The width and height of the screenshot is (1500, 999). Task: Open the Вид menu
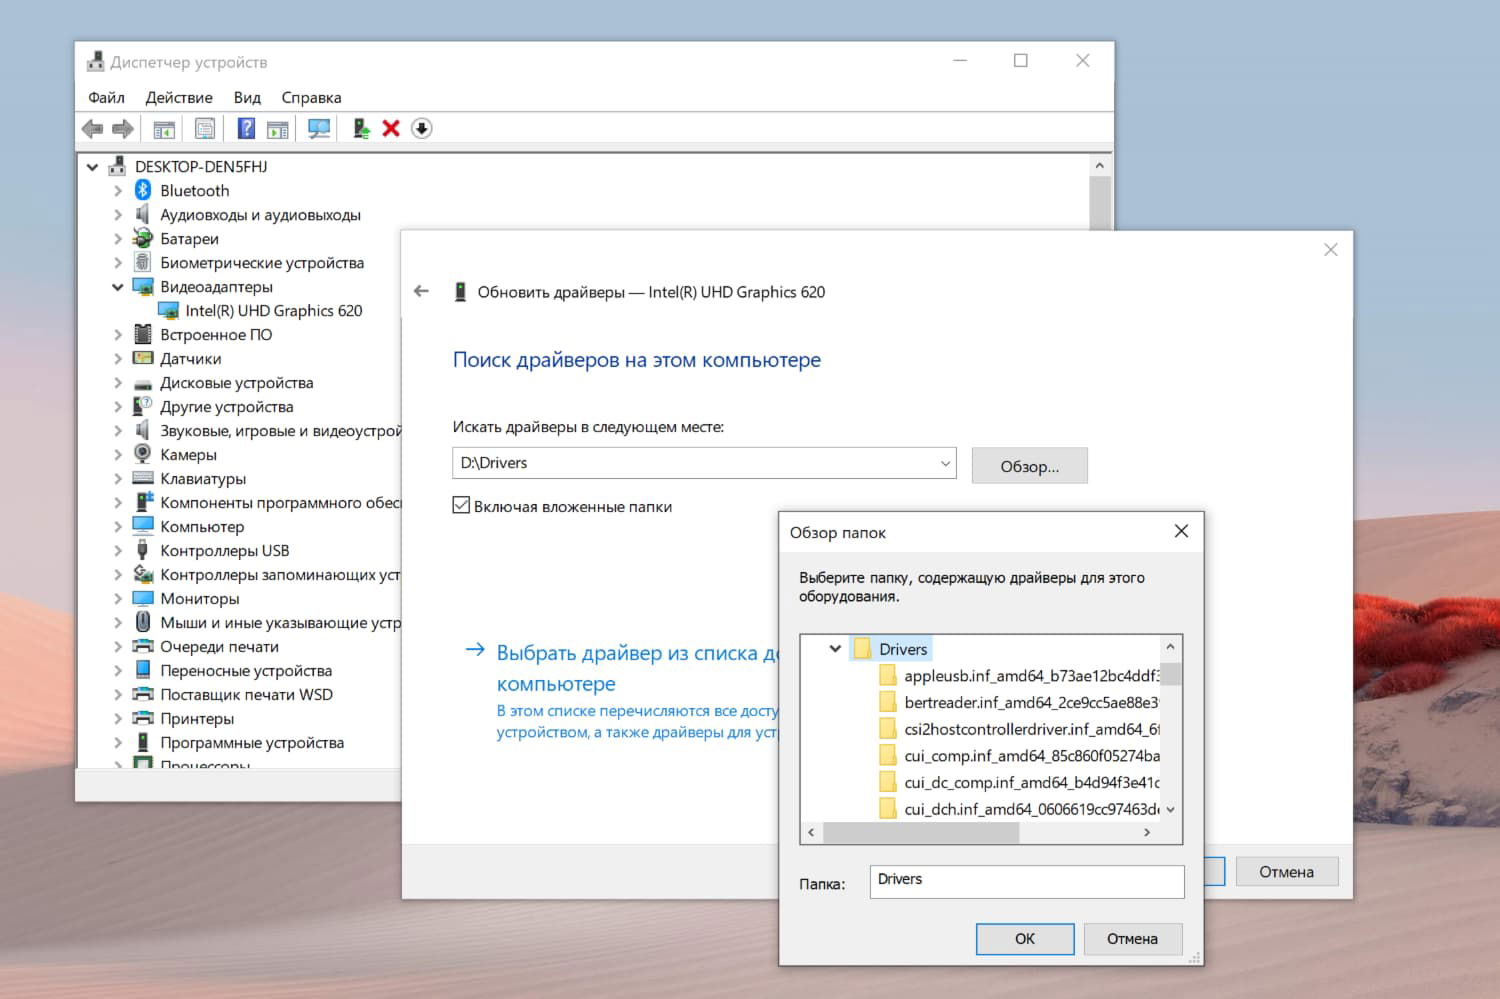[x=247, y=97]
